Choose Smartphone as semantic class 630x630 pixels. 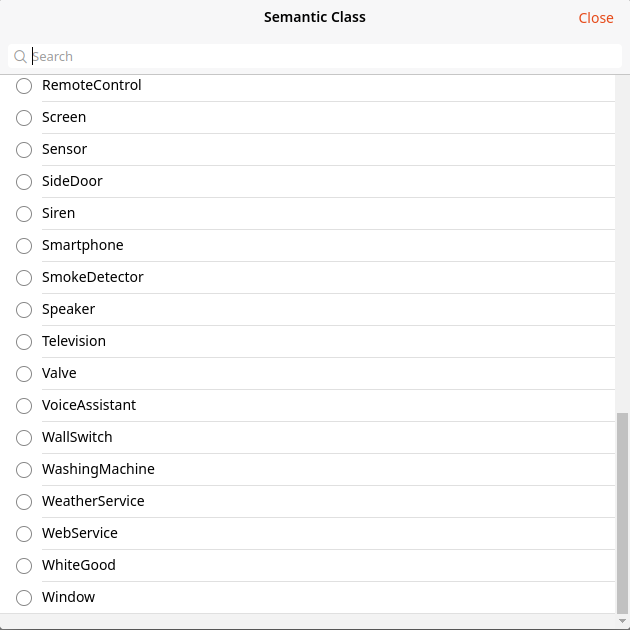[x=24, y=245]
